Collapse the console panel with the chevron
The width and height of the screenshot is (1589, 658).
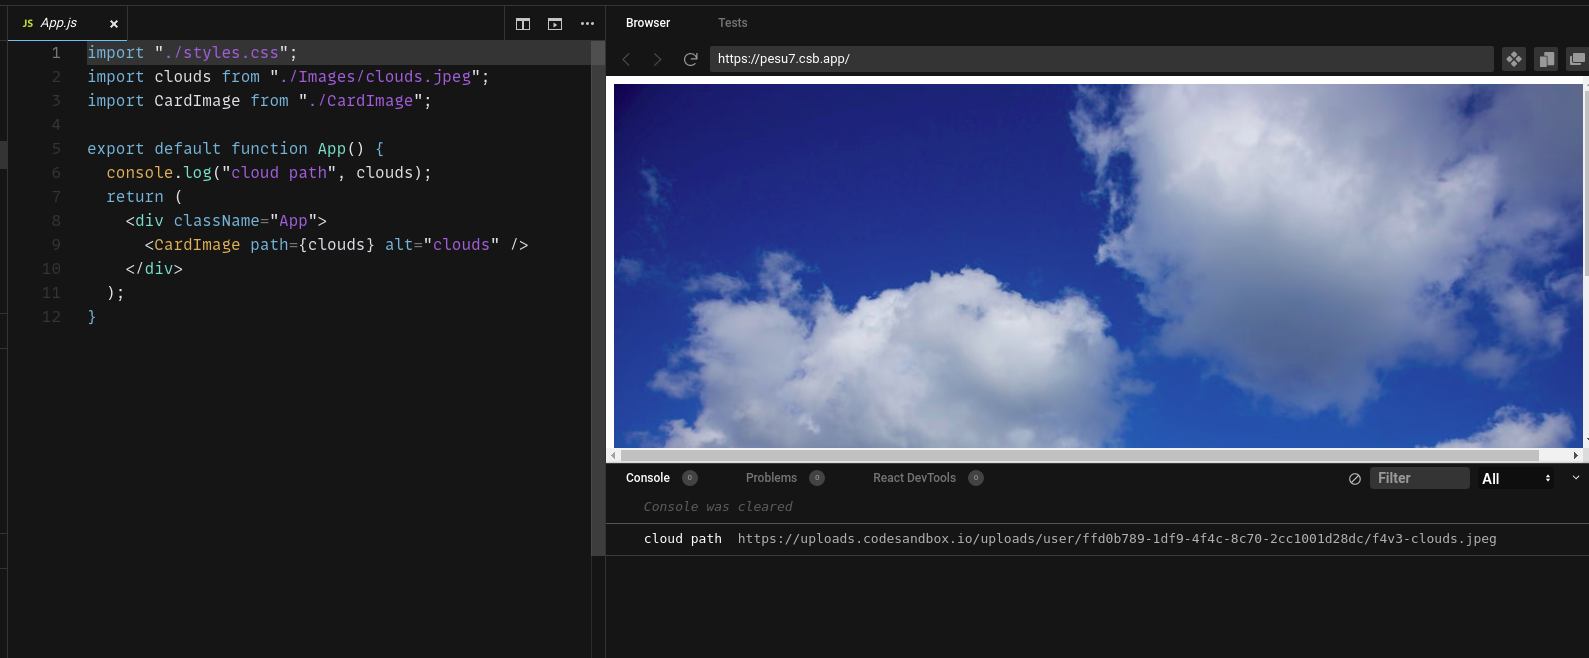1576,478
